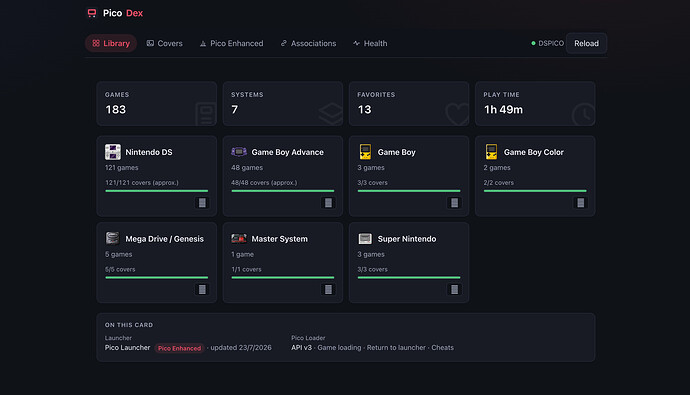Click the 'Cheats' text
This screenshot has height=395, width=690.
click(x=442, y=347)
